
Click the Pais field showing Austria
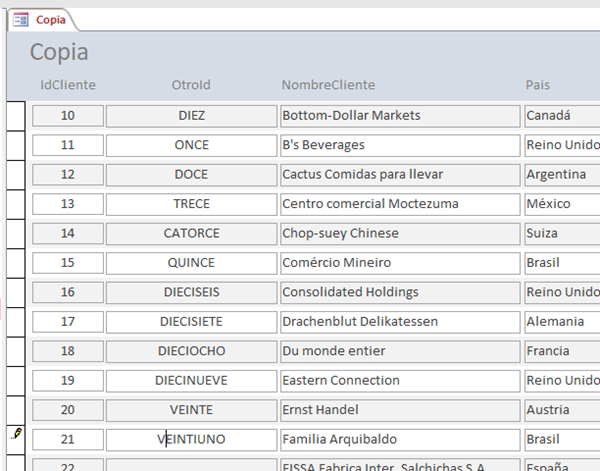click(562, 410)
